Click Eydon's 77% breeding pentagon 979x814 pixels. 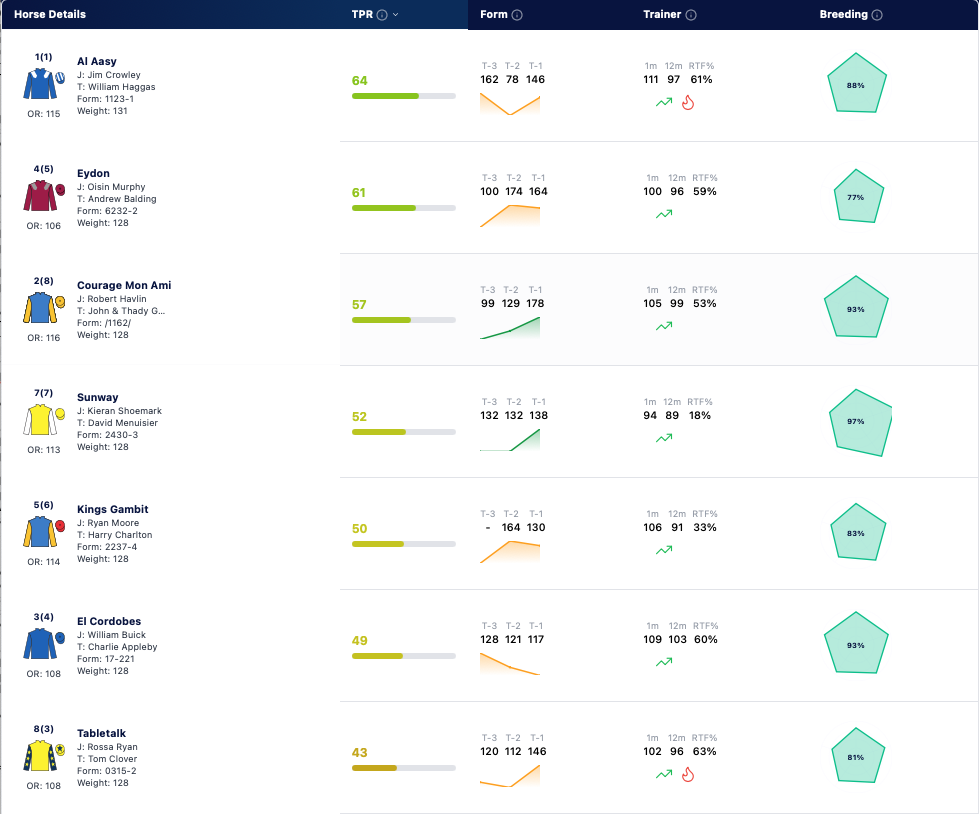point(858,196)
